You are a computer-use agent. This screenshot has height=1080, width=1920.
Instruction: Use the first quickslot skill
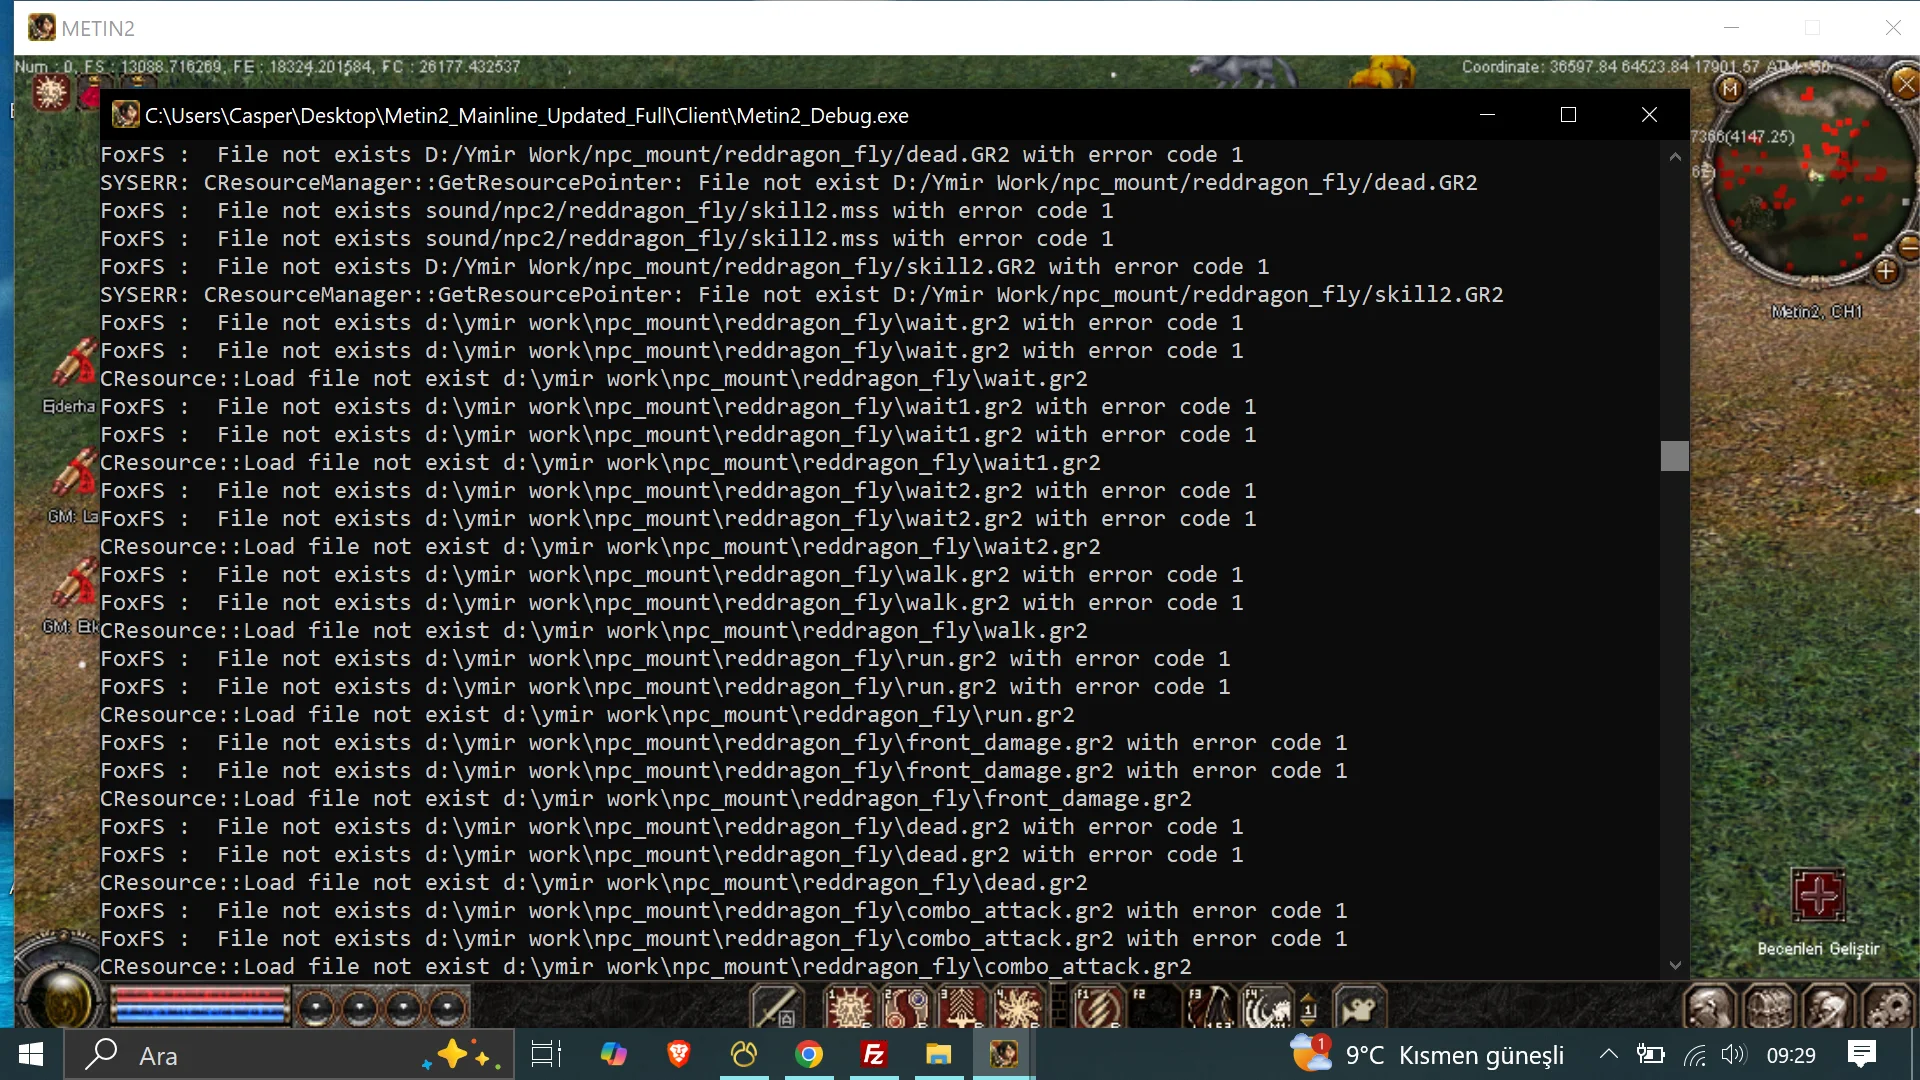click(x=849, y=1007)
